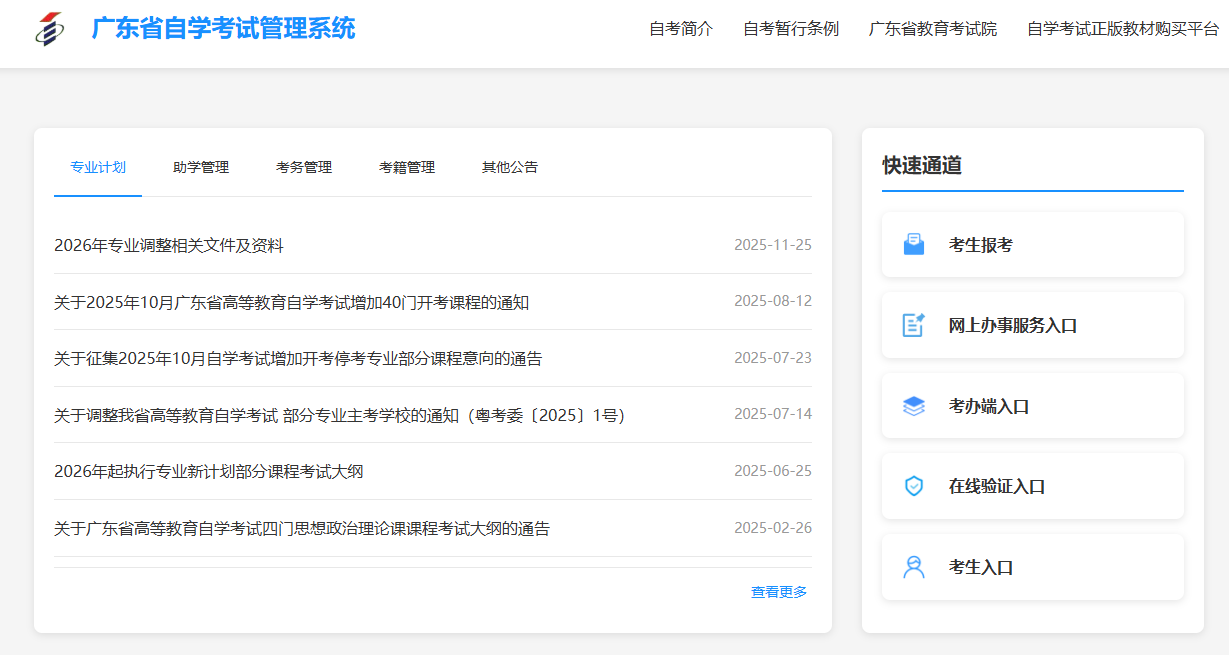Screen dimensions: 1229x655
Task: Open 2026年起执行专业新计划部分课程考试大纲 notice
Action: [208, 471]
